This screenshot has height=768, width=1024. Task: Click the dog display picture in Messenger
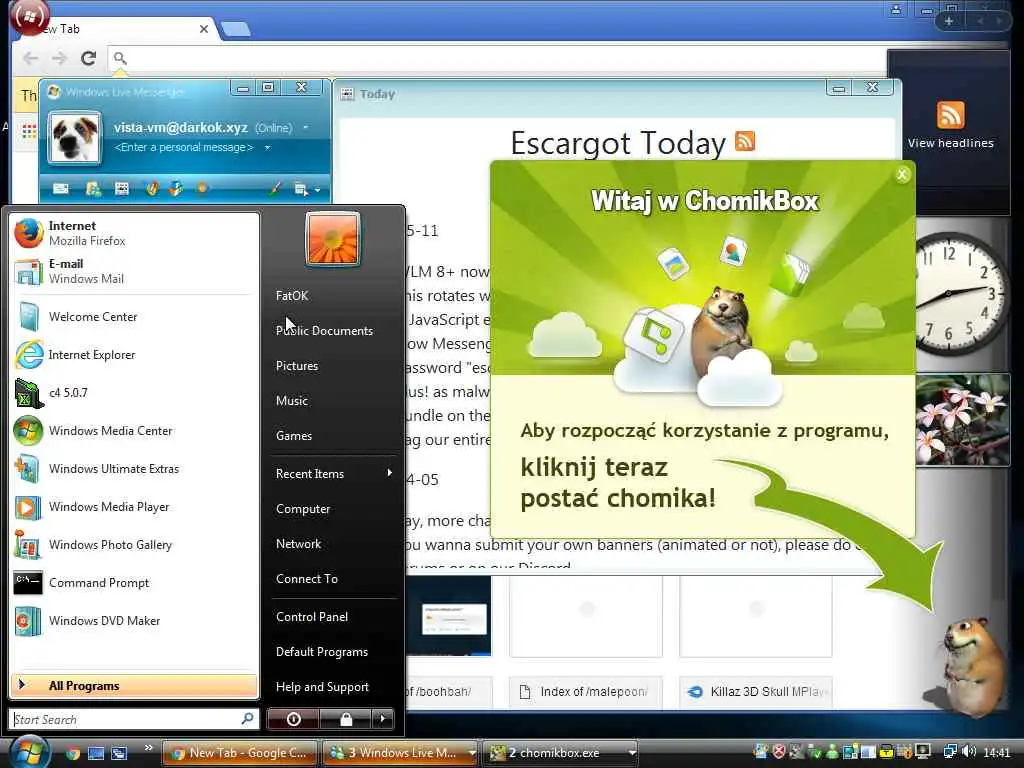75,138
